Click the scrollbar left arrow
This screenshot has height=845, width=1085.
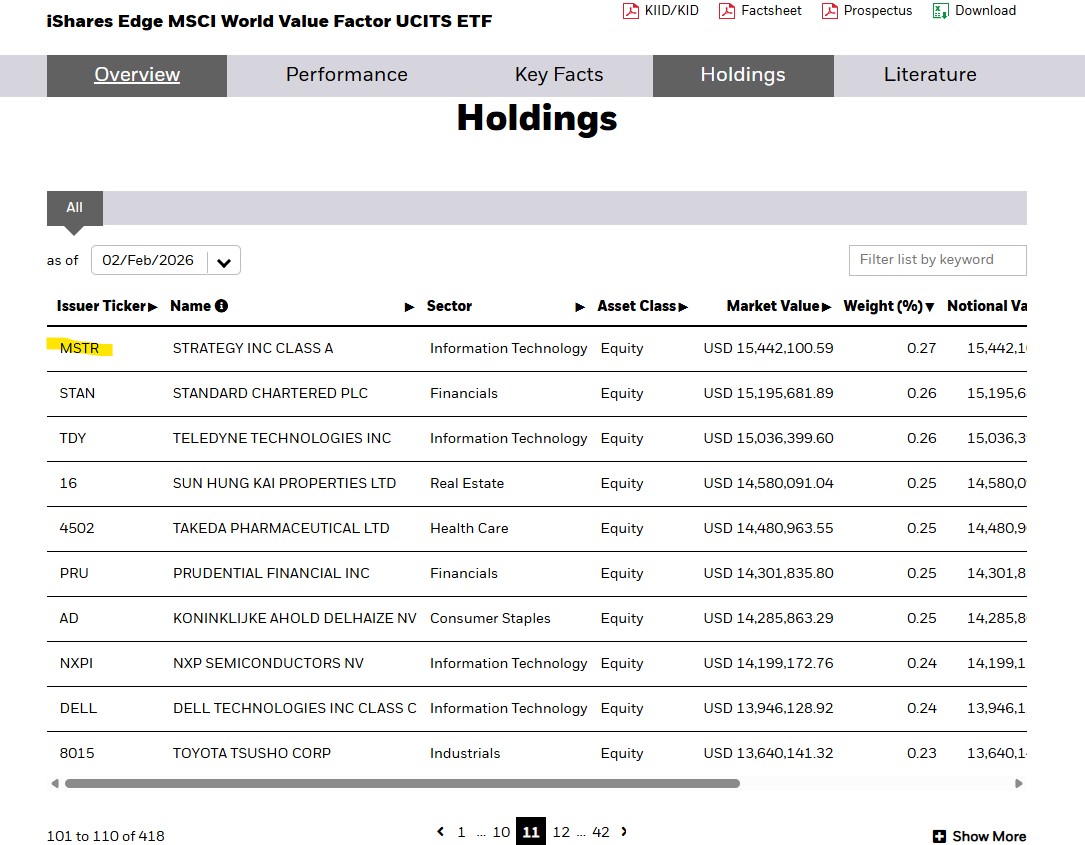(55, 783)
